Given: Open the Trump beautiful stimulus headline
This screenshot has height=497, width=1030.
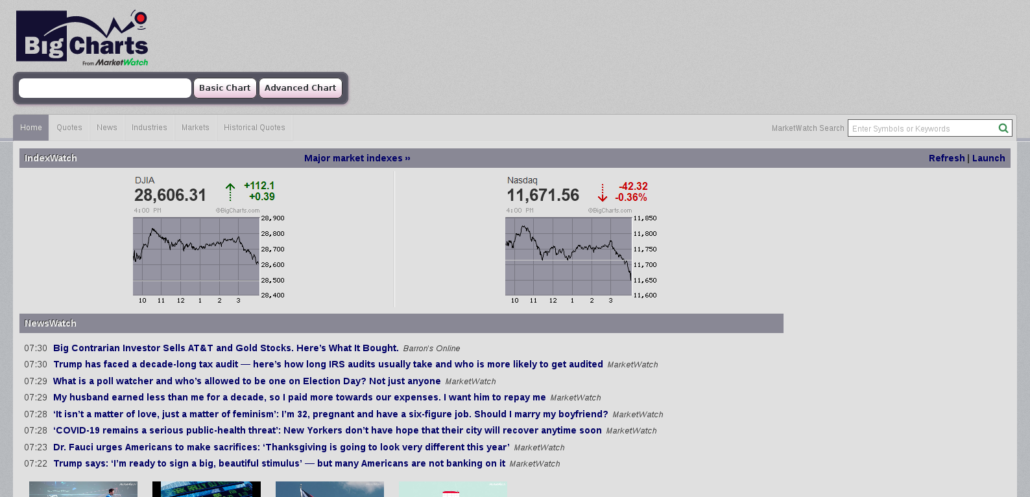Looking at the screenshot, I should 279,464.
